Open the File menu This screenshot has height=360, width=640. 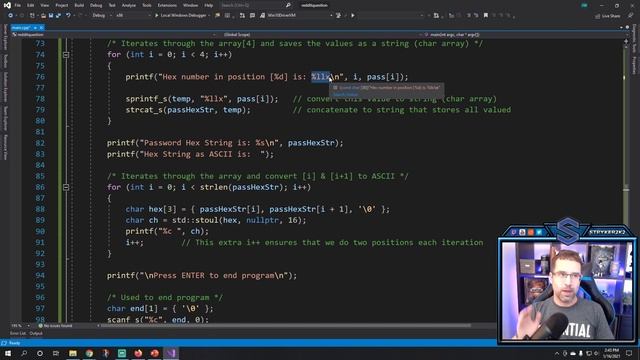coord(18,5)
